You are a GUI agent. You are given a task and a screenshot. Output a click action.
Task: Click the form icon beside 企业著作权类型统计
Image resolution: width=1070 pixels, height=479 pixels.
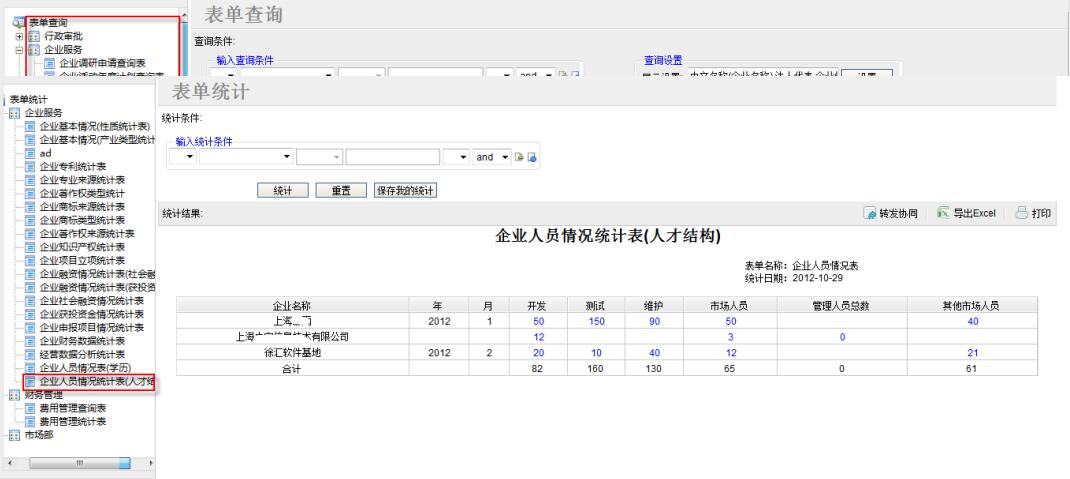click(x=30, y=194)
